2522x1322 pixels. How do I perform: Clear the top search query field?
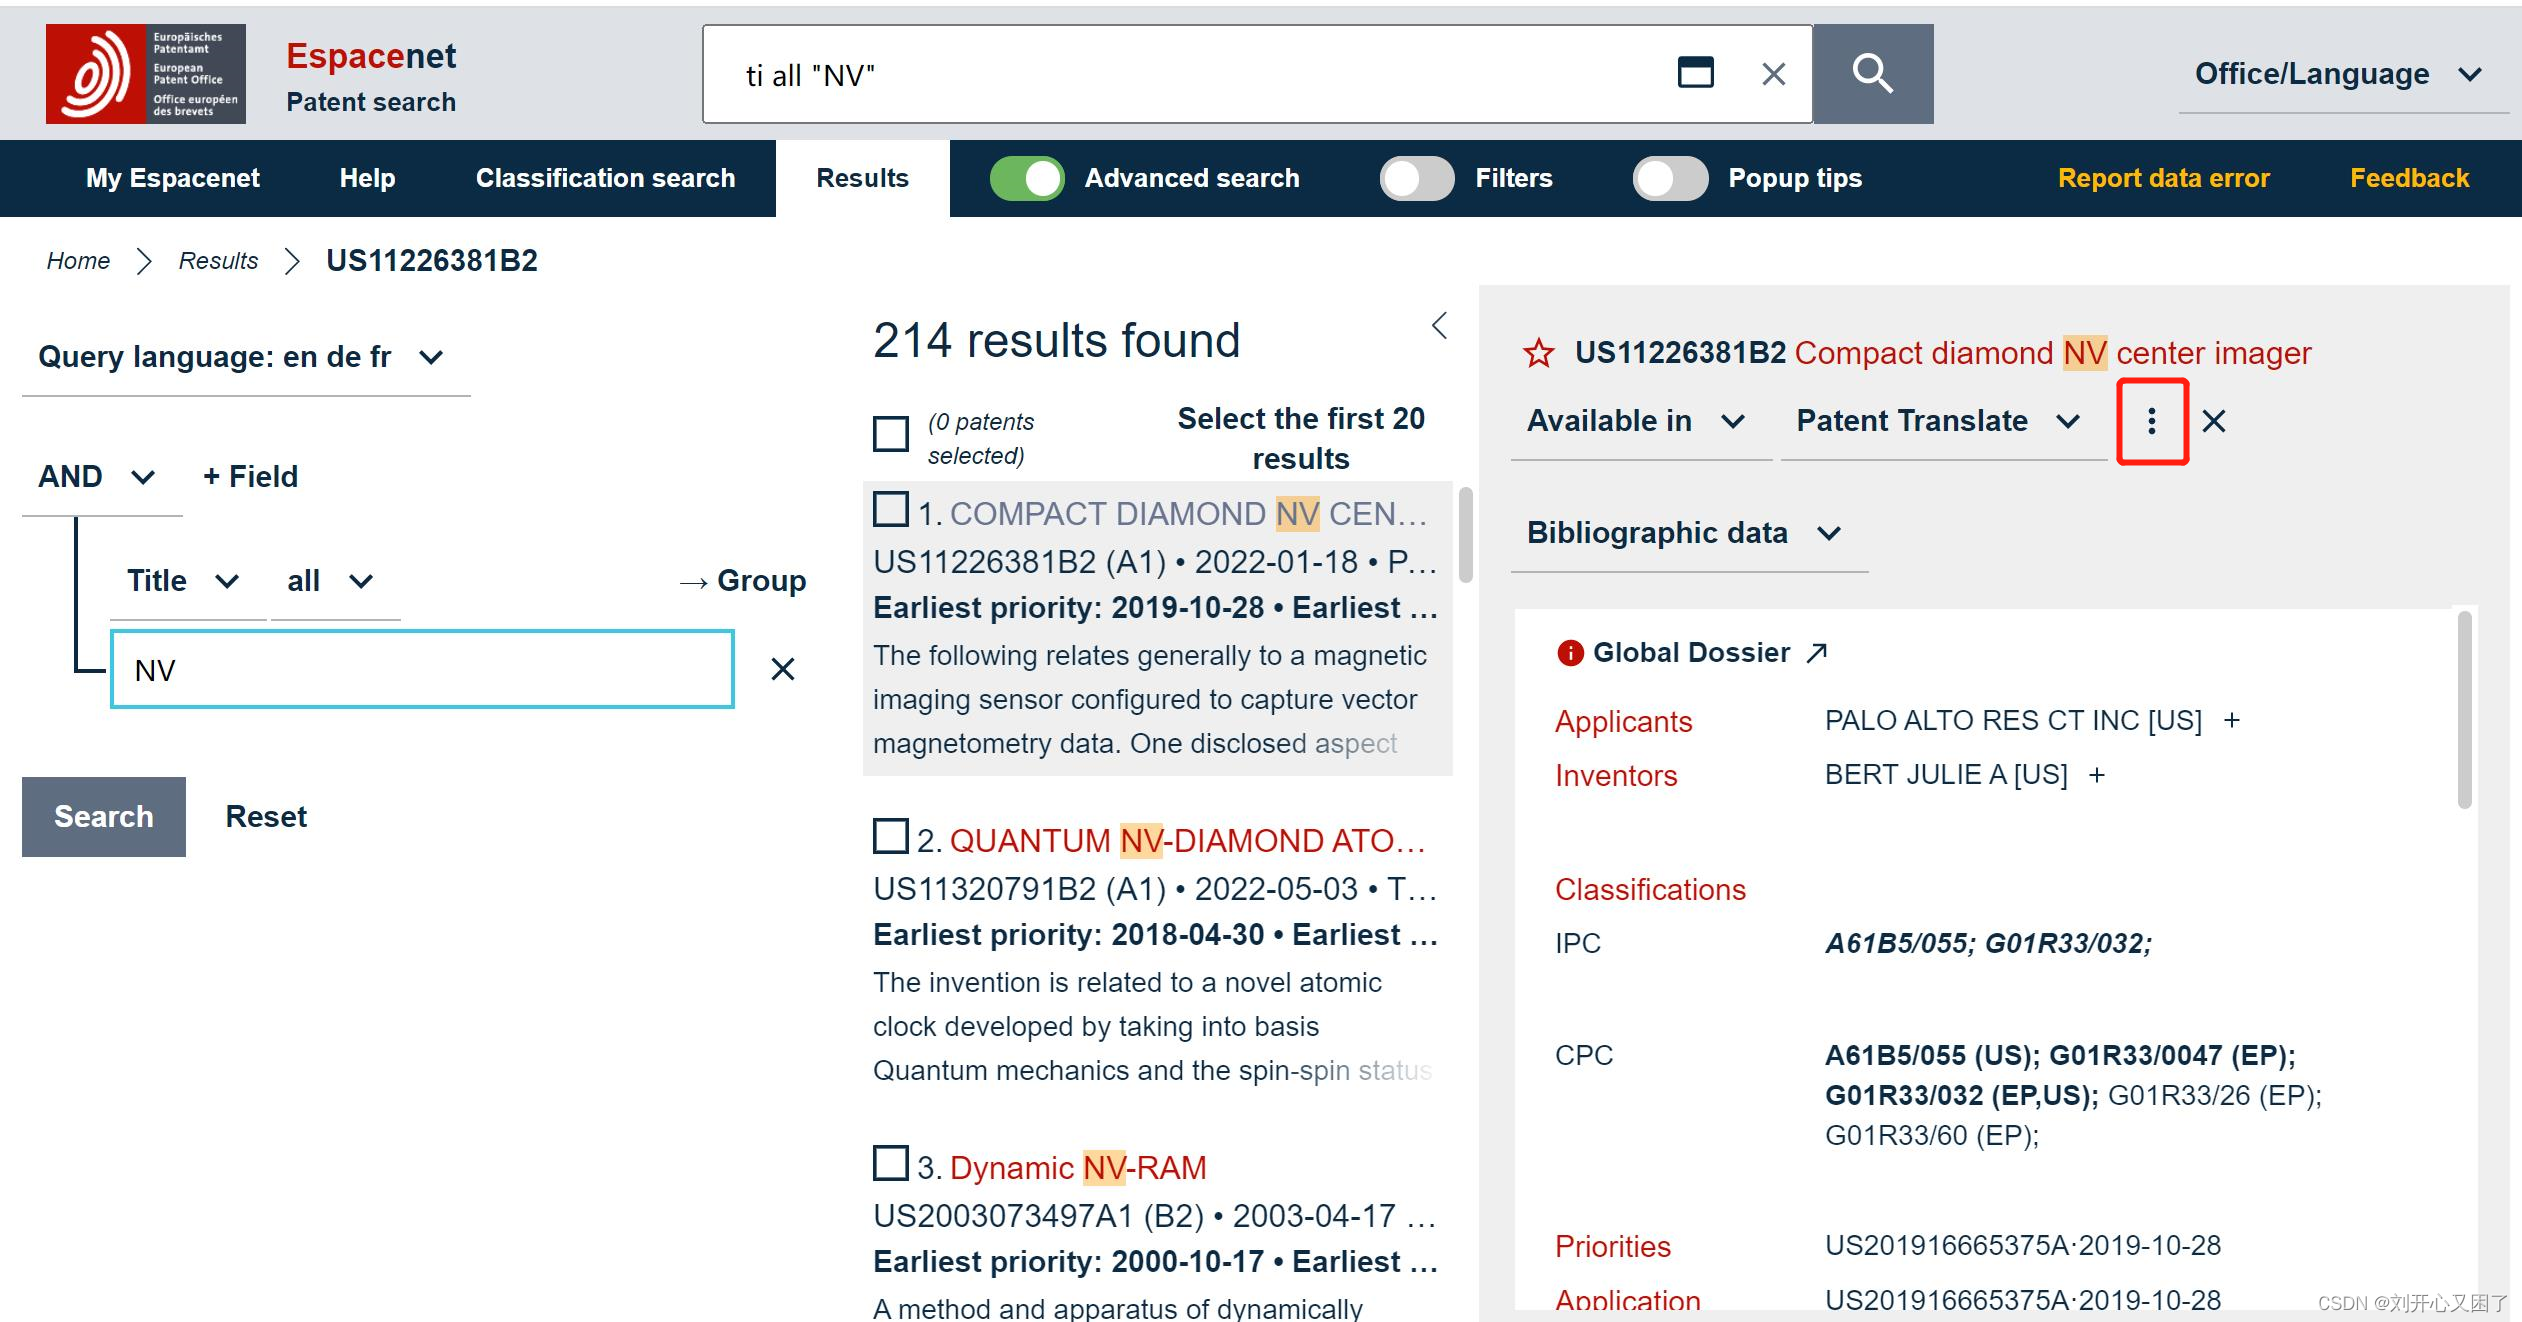[x=1773, y=74]
